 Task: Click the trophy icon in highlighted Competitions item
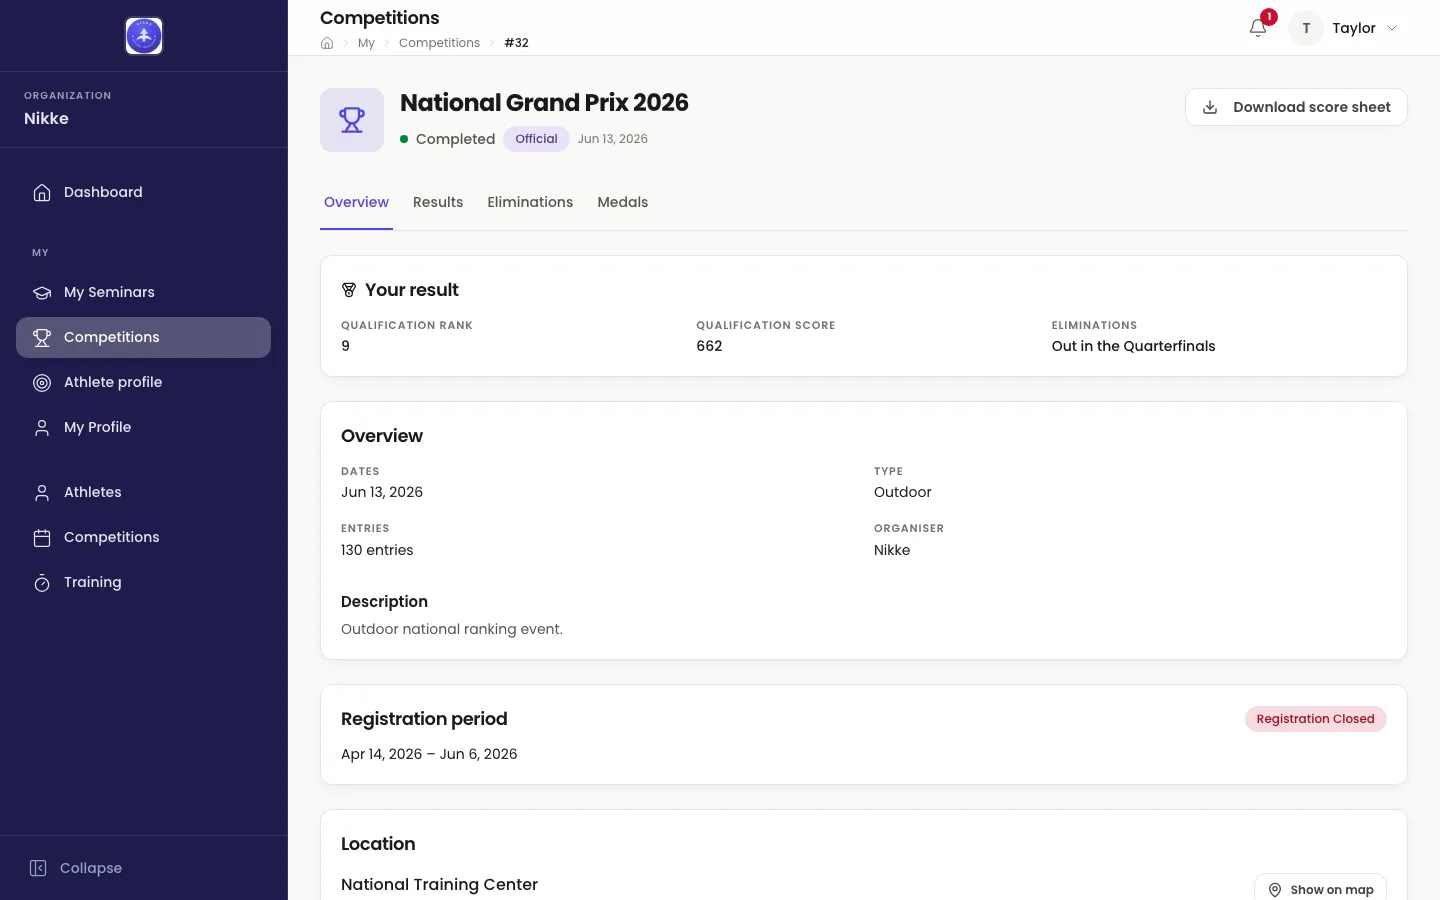42,337
